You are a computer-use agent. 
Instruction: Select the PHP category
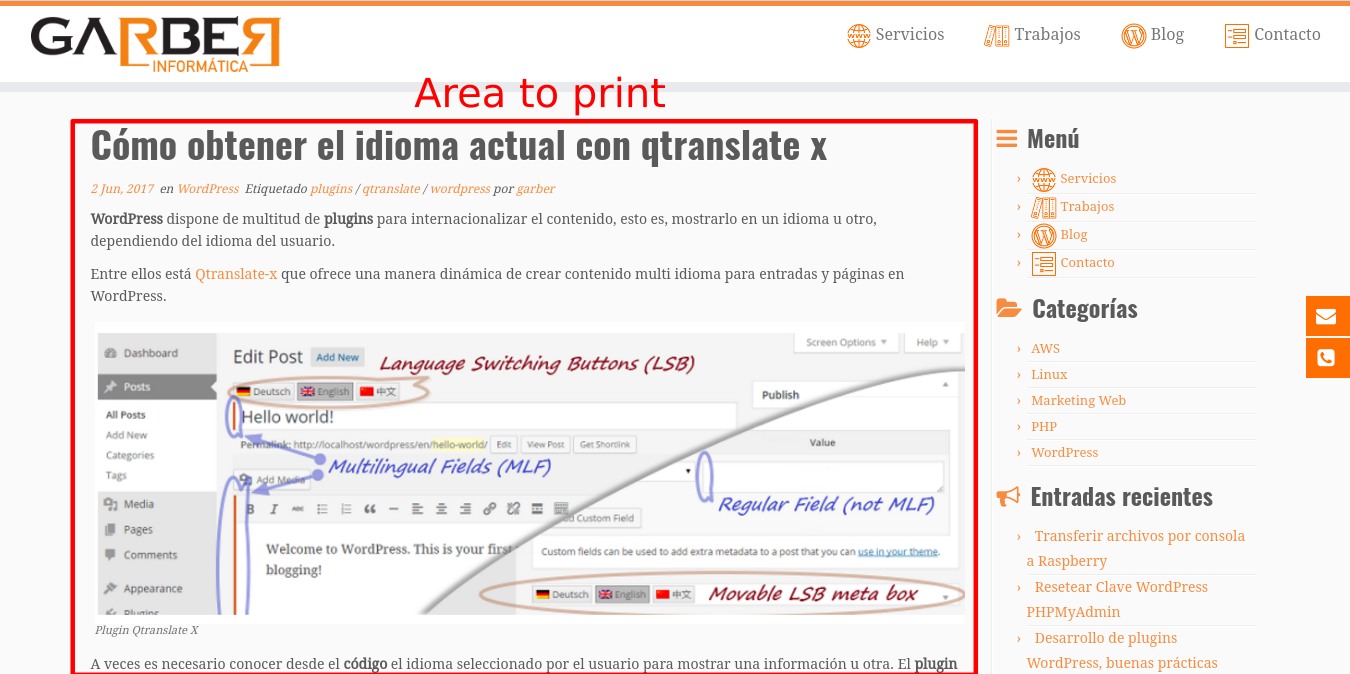1044,427
